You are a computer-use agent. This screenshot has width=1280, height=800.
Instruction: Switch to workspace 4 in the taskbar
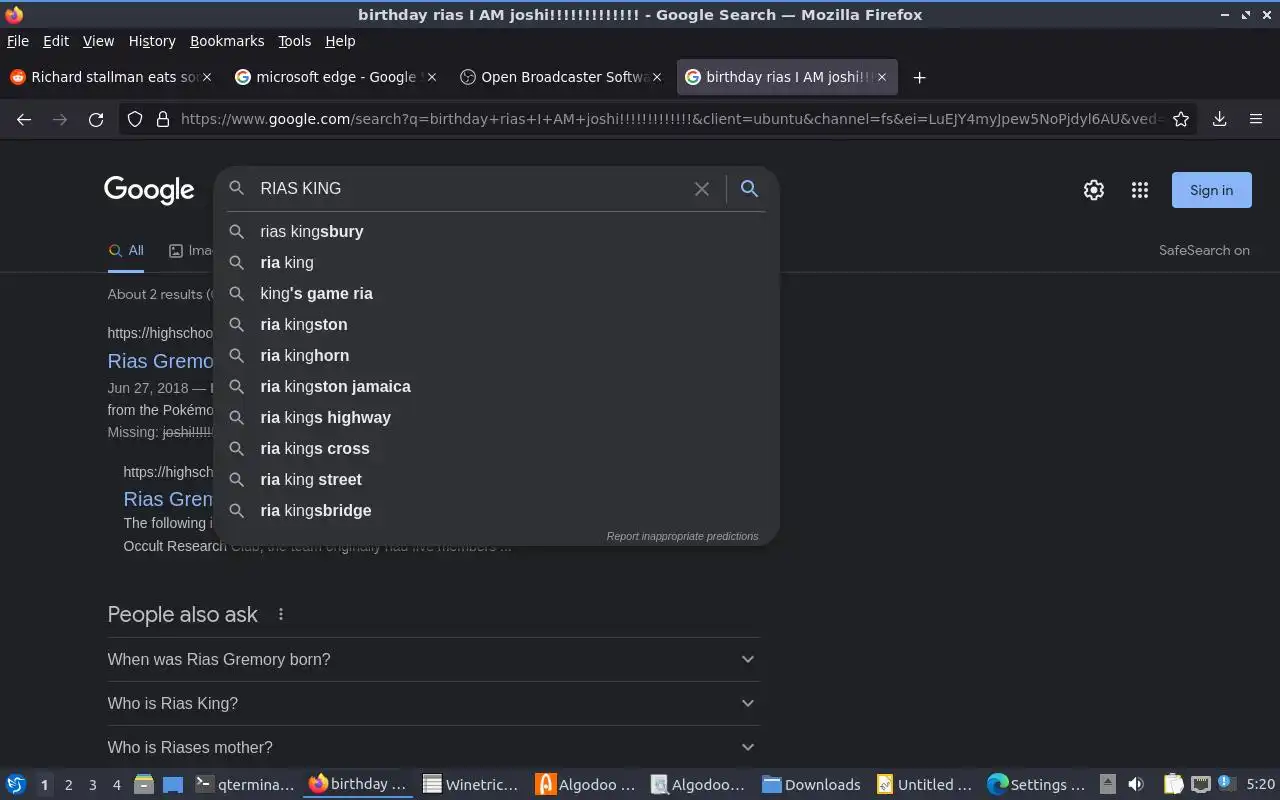116,785
